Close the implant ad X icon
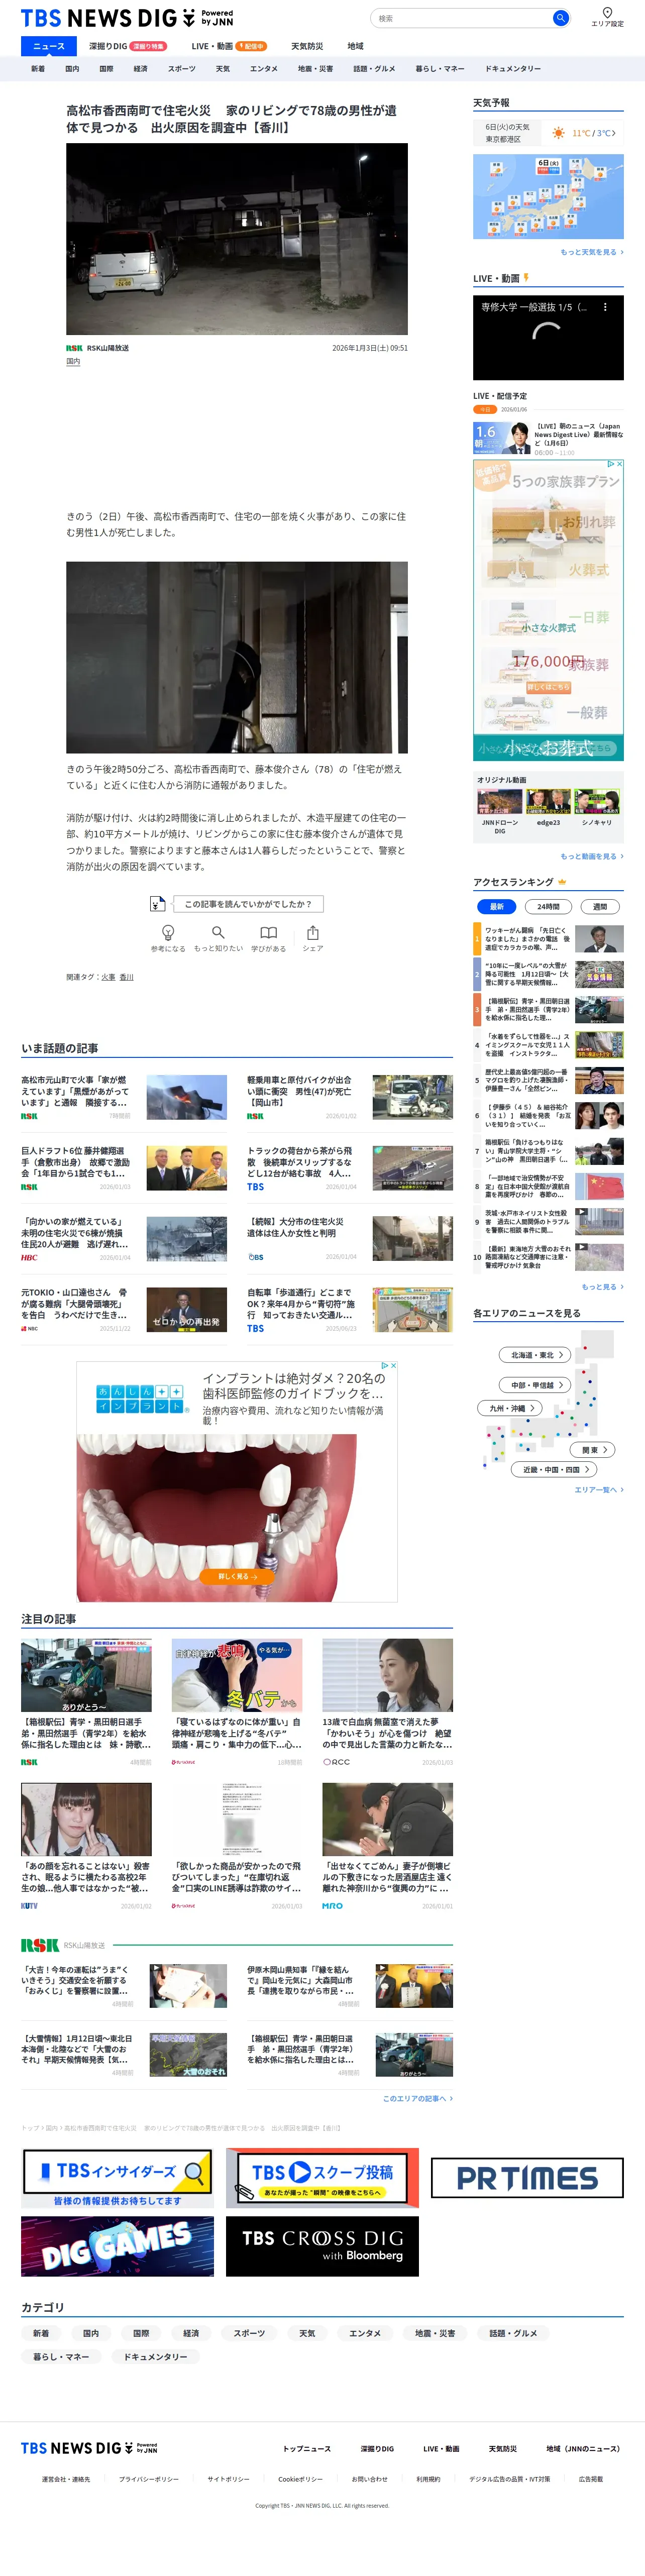The image size is (645, 2576). [x=393, y=1365]
